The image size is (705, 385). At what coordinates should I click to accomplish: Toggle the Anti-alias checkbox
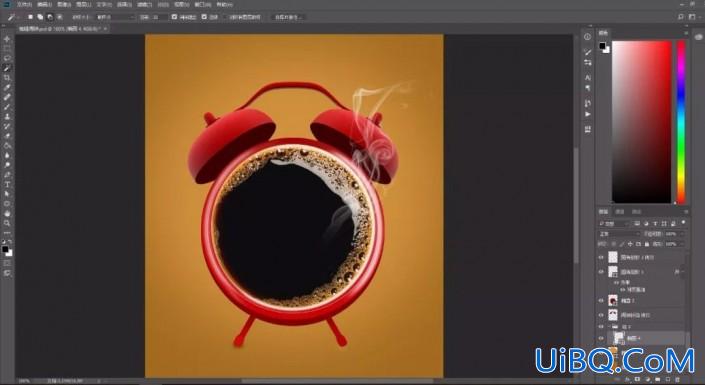(x=174, y=17)
